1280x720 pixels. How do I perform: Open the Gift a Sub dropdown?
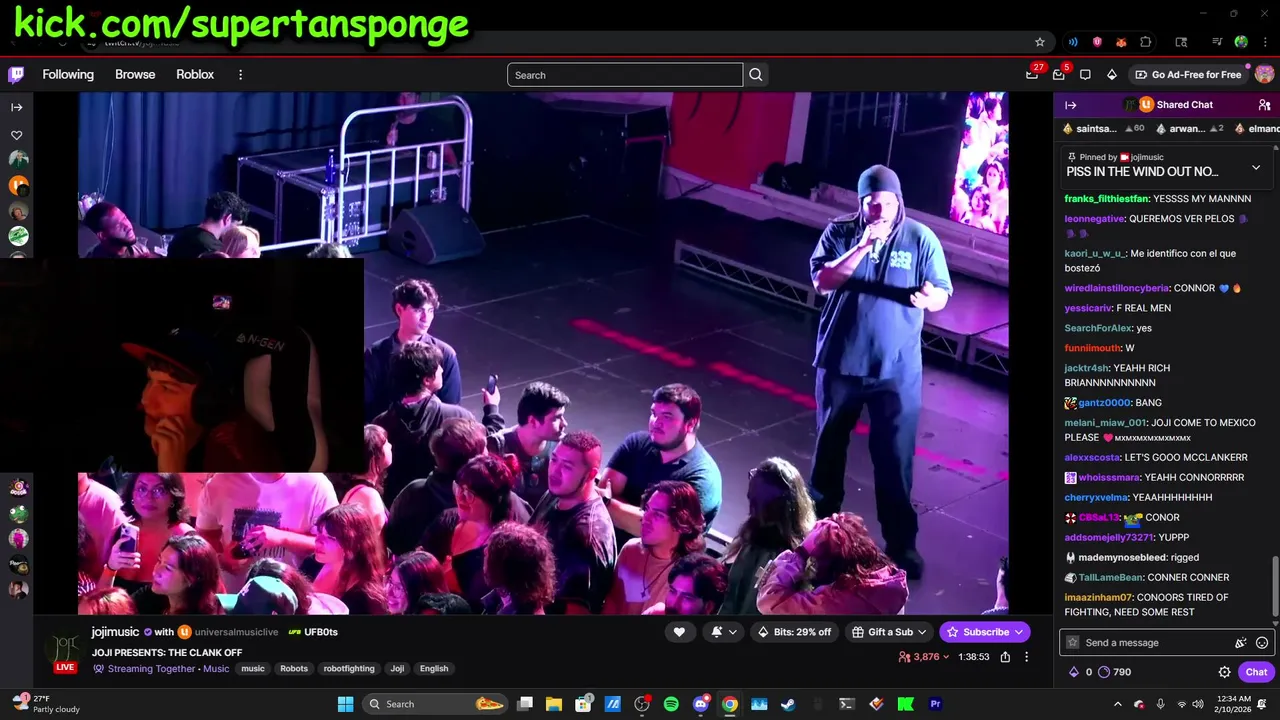(x=889, y=632)
